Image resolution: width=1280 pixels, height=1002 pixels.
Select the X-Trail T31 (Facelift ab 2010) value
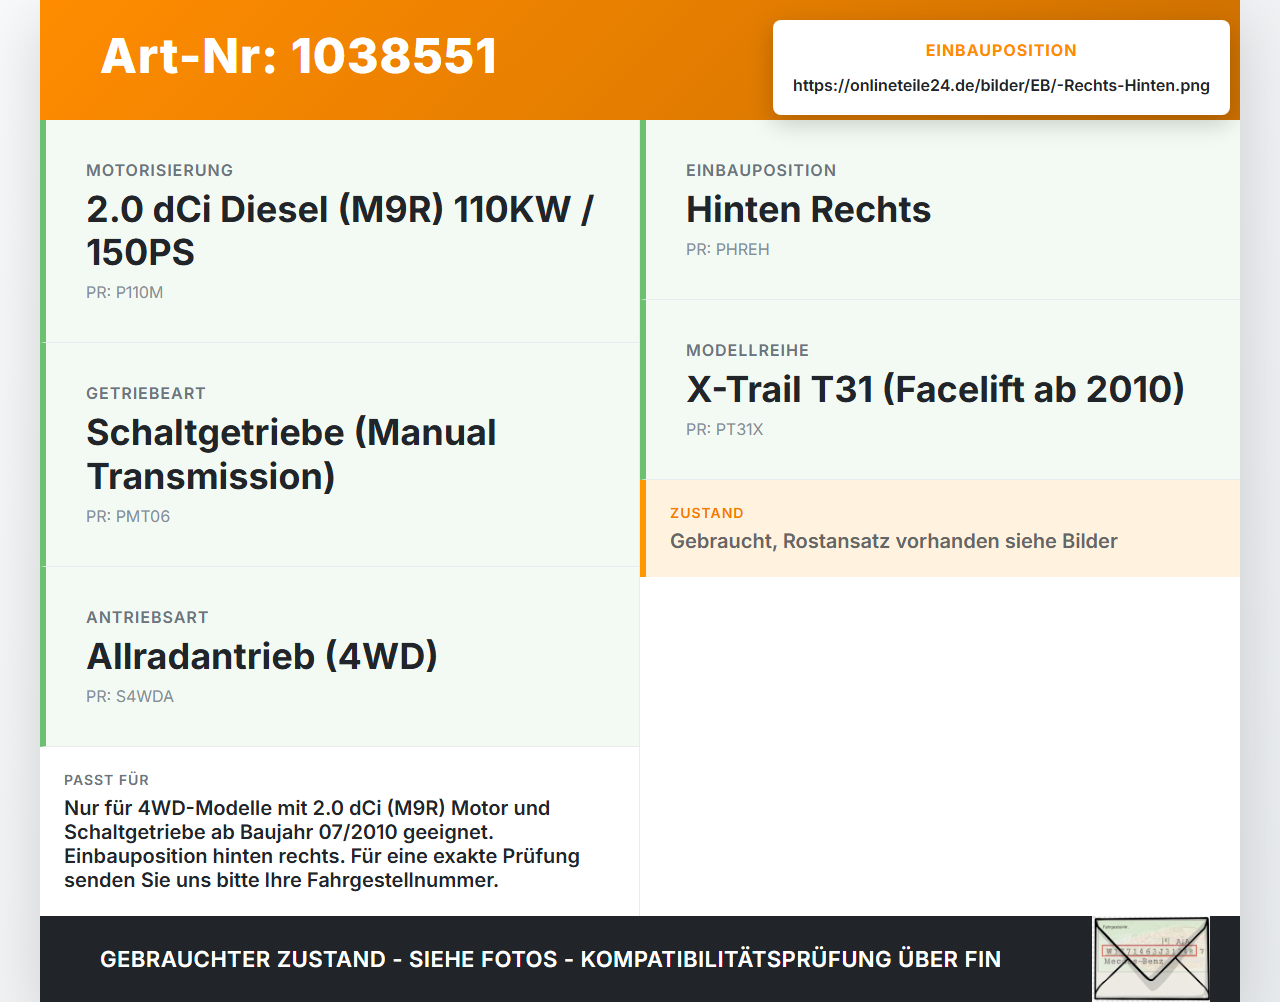(x=935, y=390)
